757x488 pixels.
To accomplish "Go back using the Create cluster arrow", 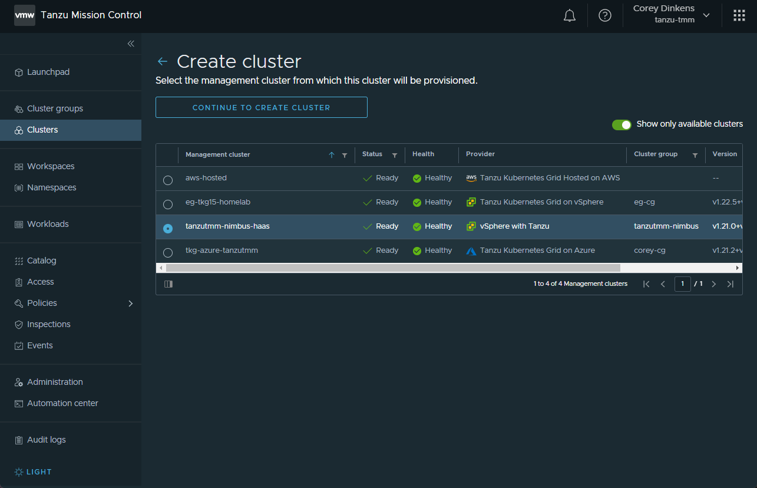I will (x=162, y=61).
